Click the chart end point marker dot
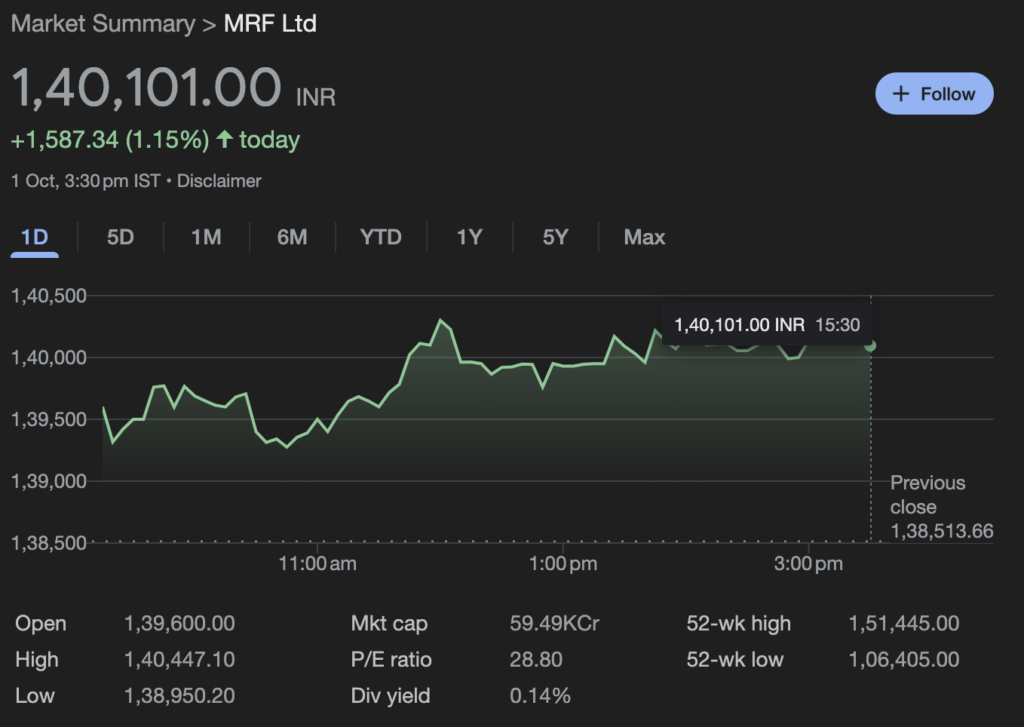1024x727 pixels. [870, 346]
